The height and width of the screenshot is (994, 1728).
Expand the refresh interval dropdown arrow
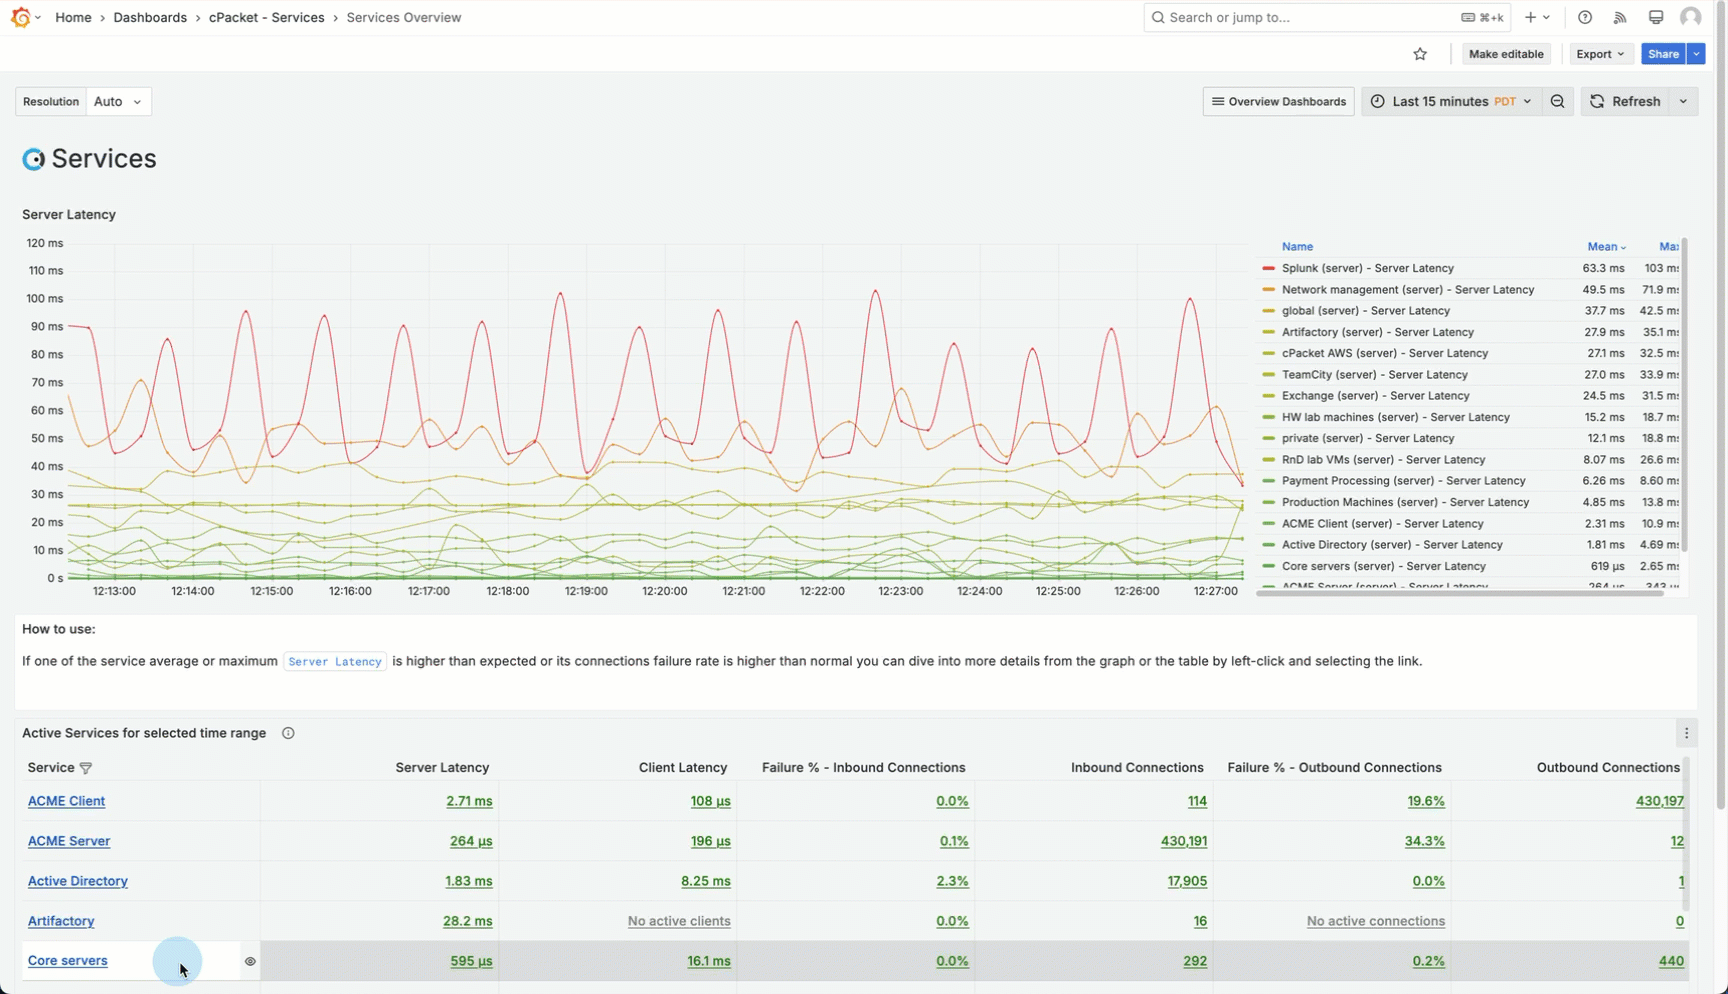pos(1684,101)
